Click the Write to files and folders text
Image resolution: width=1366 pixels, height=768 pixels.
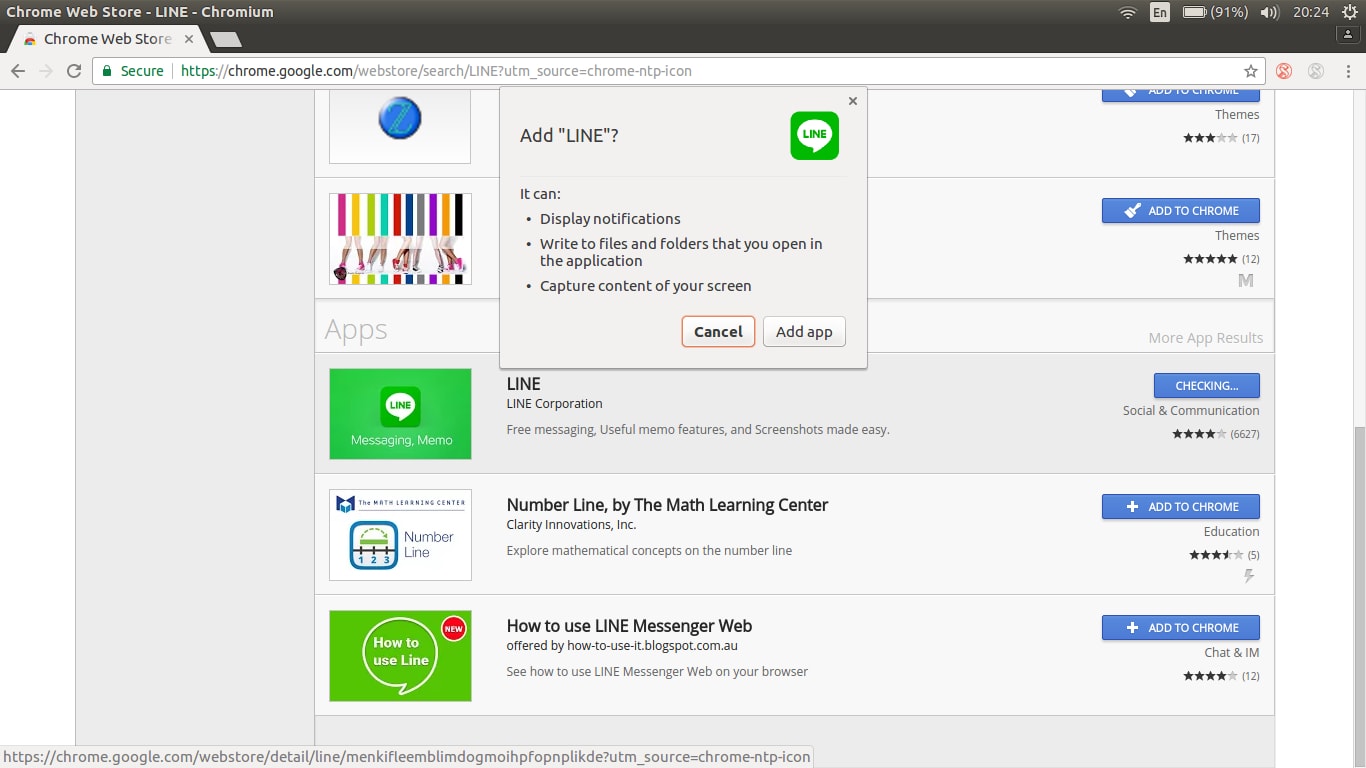[x=681, y=252]
